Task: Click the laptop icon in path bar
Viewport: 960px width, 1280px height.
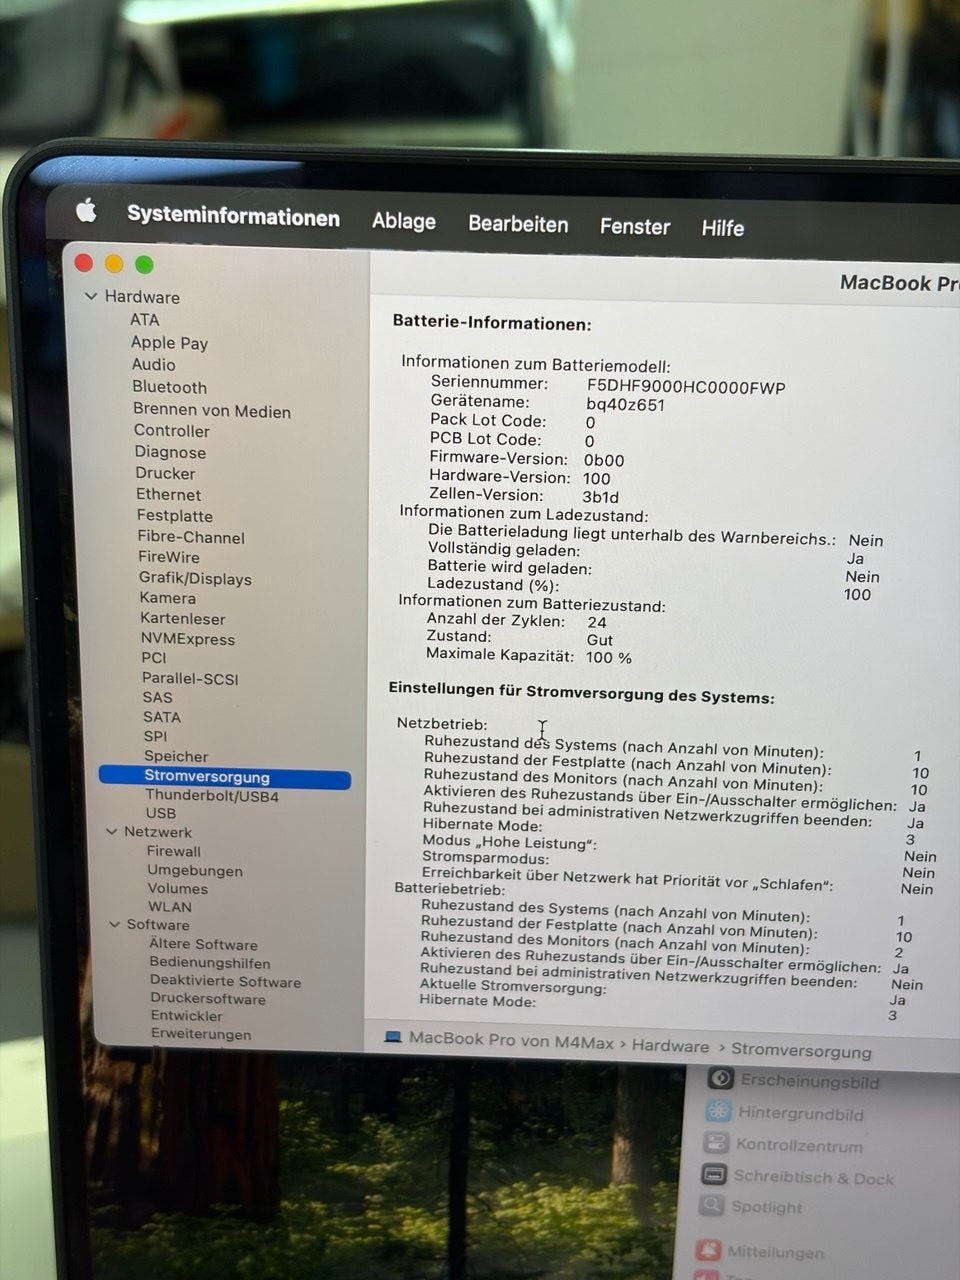Action: point(393,1037)
